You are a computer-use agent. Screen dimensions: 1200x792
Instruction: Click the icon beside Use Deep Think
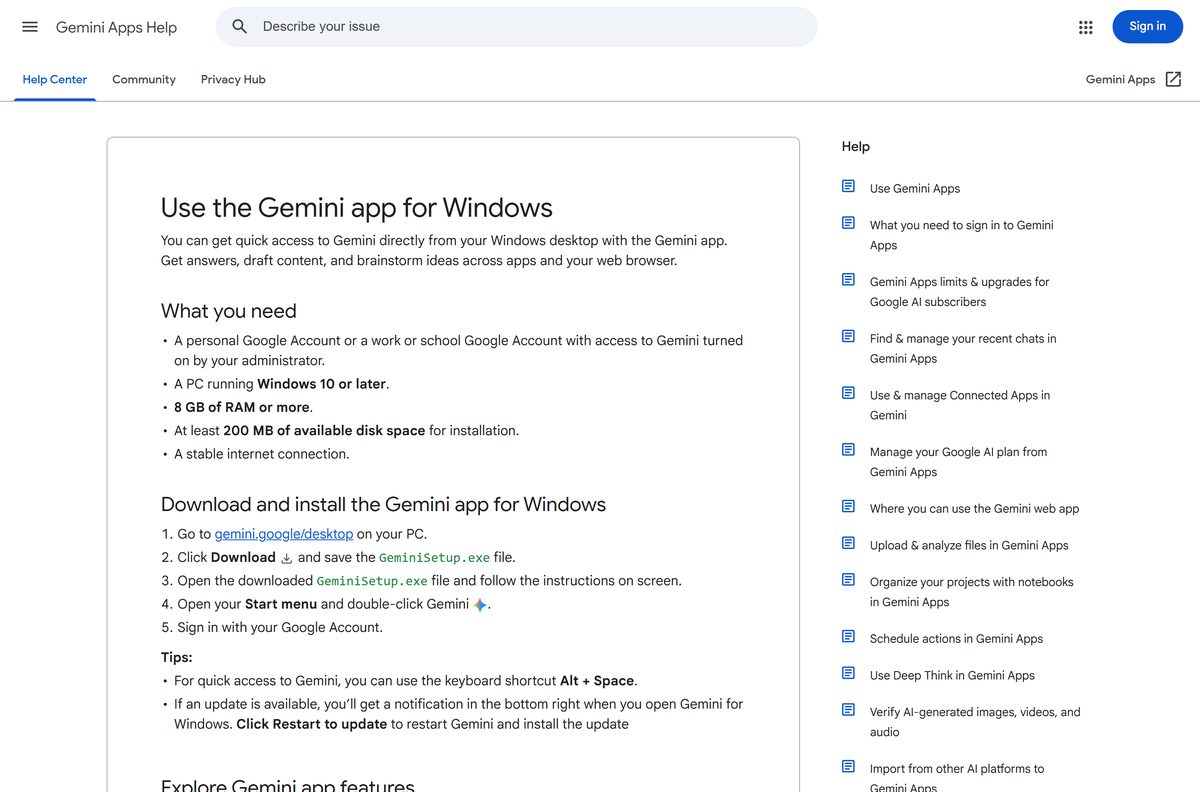[x=848, y=674]
